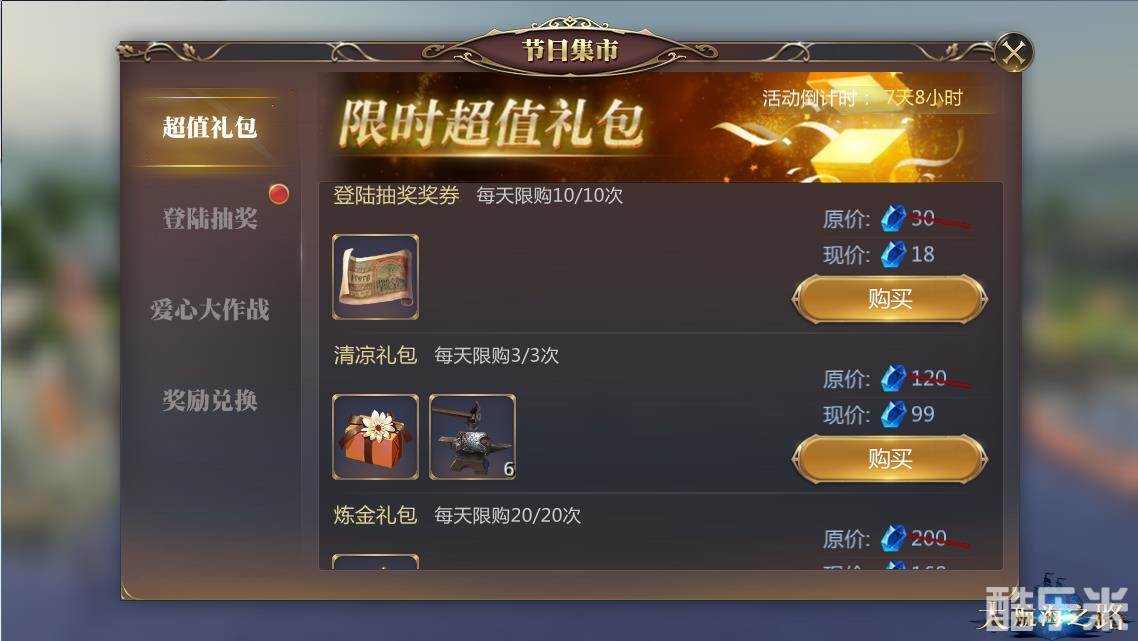
Task: Click the lottery ticket scroll item icon
Action: click(x=375, y=277)
